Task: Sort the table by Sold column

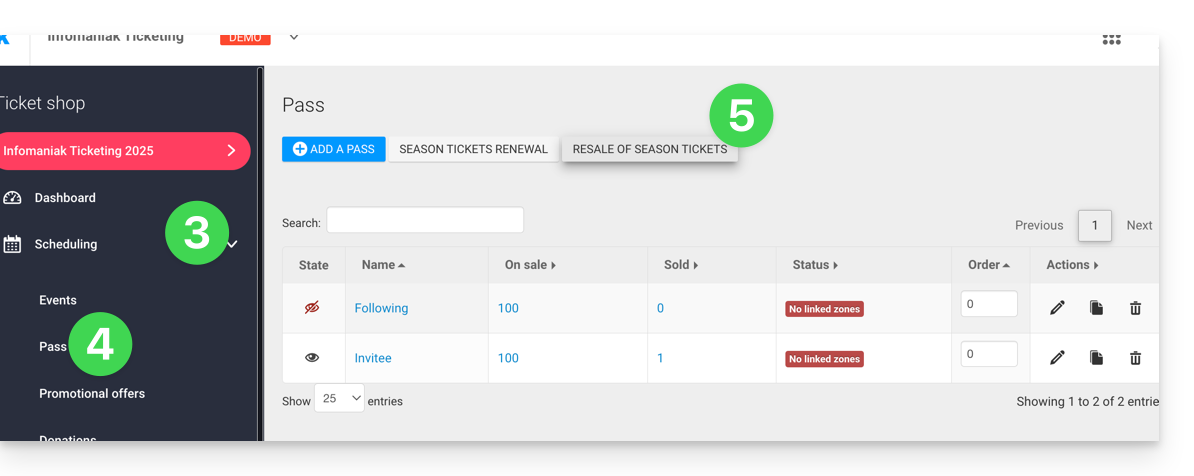Action: click(x=681, y=265)
